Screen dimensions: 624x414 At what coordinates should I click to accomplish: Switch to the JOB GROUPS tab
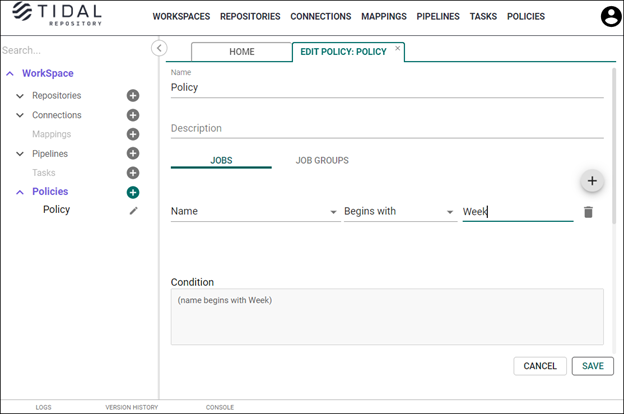click(x=322, y=160)
